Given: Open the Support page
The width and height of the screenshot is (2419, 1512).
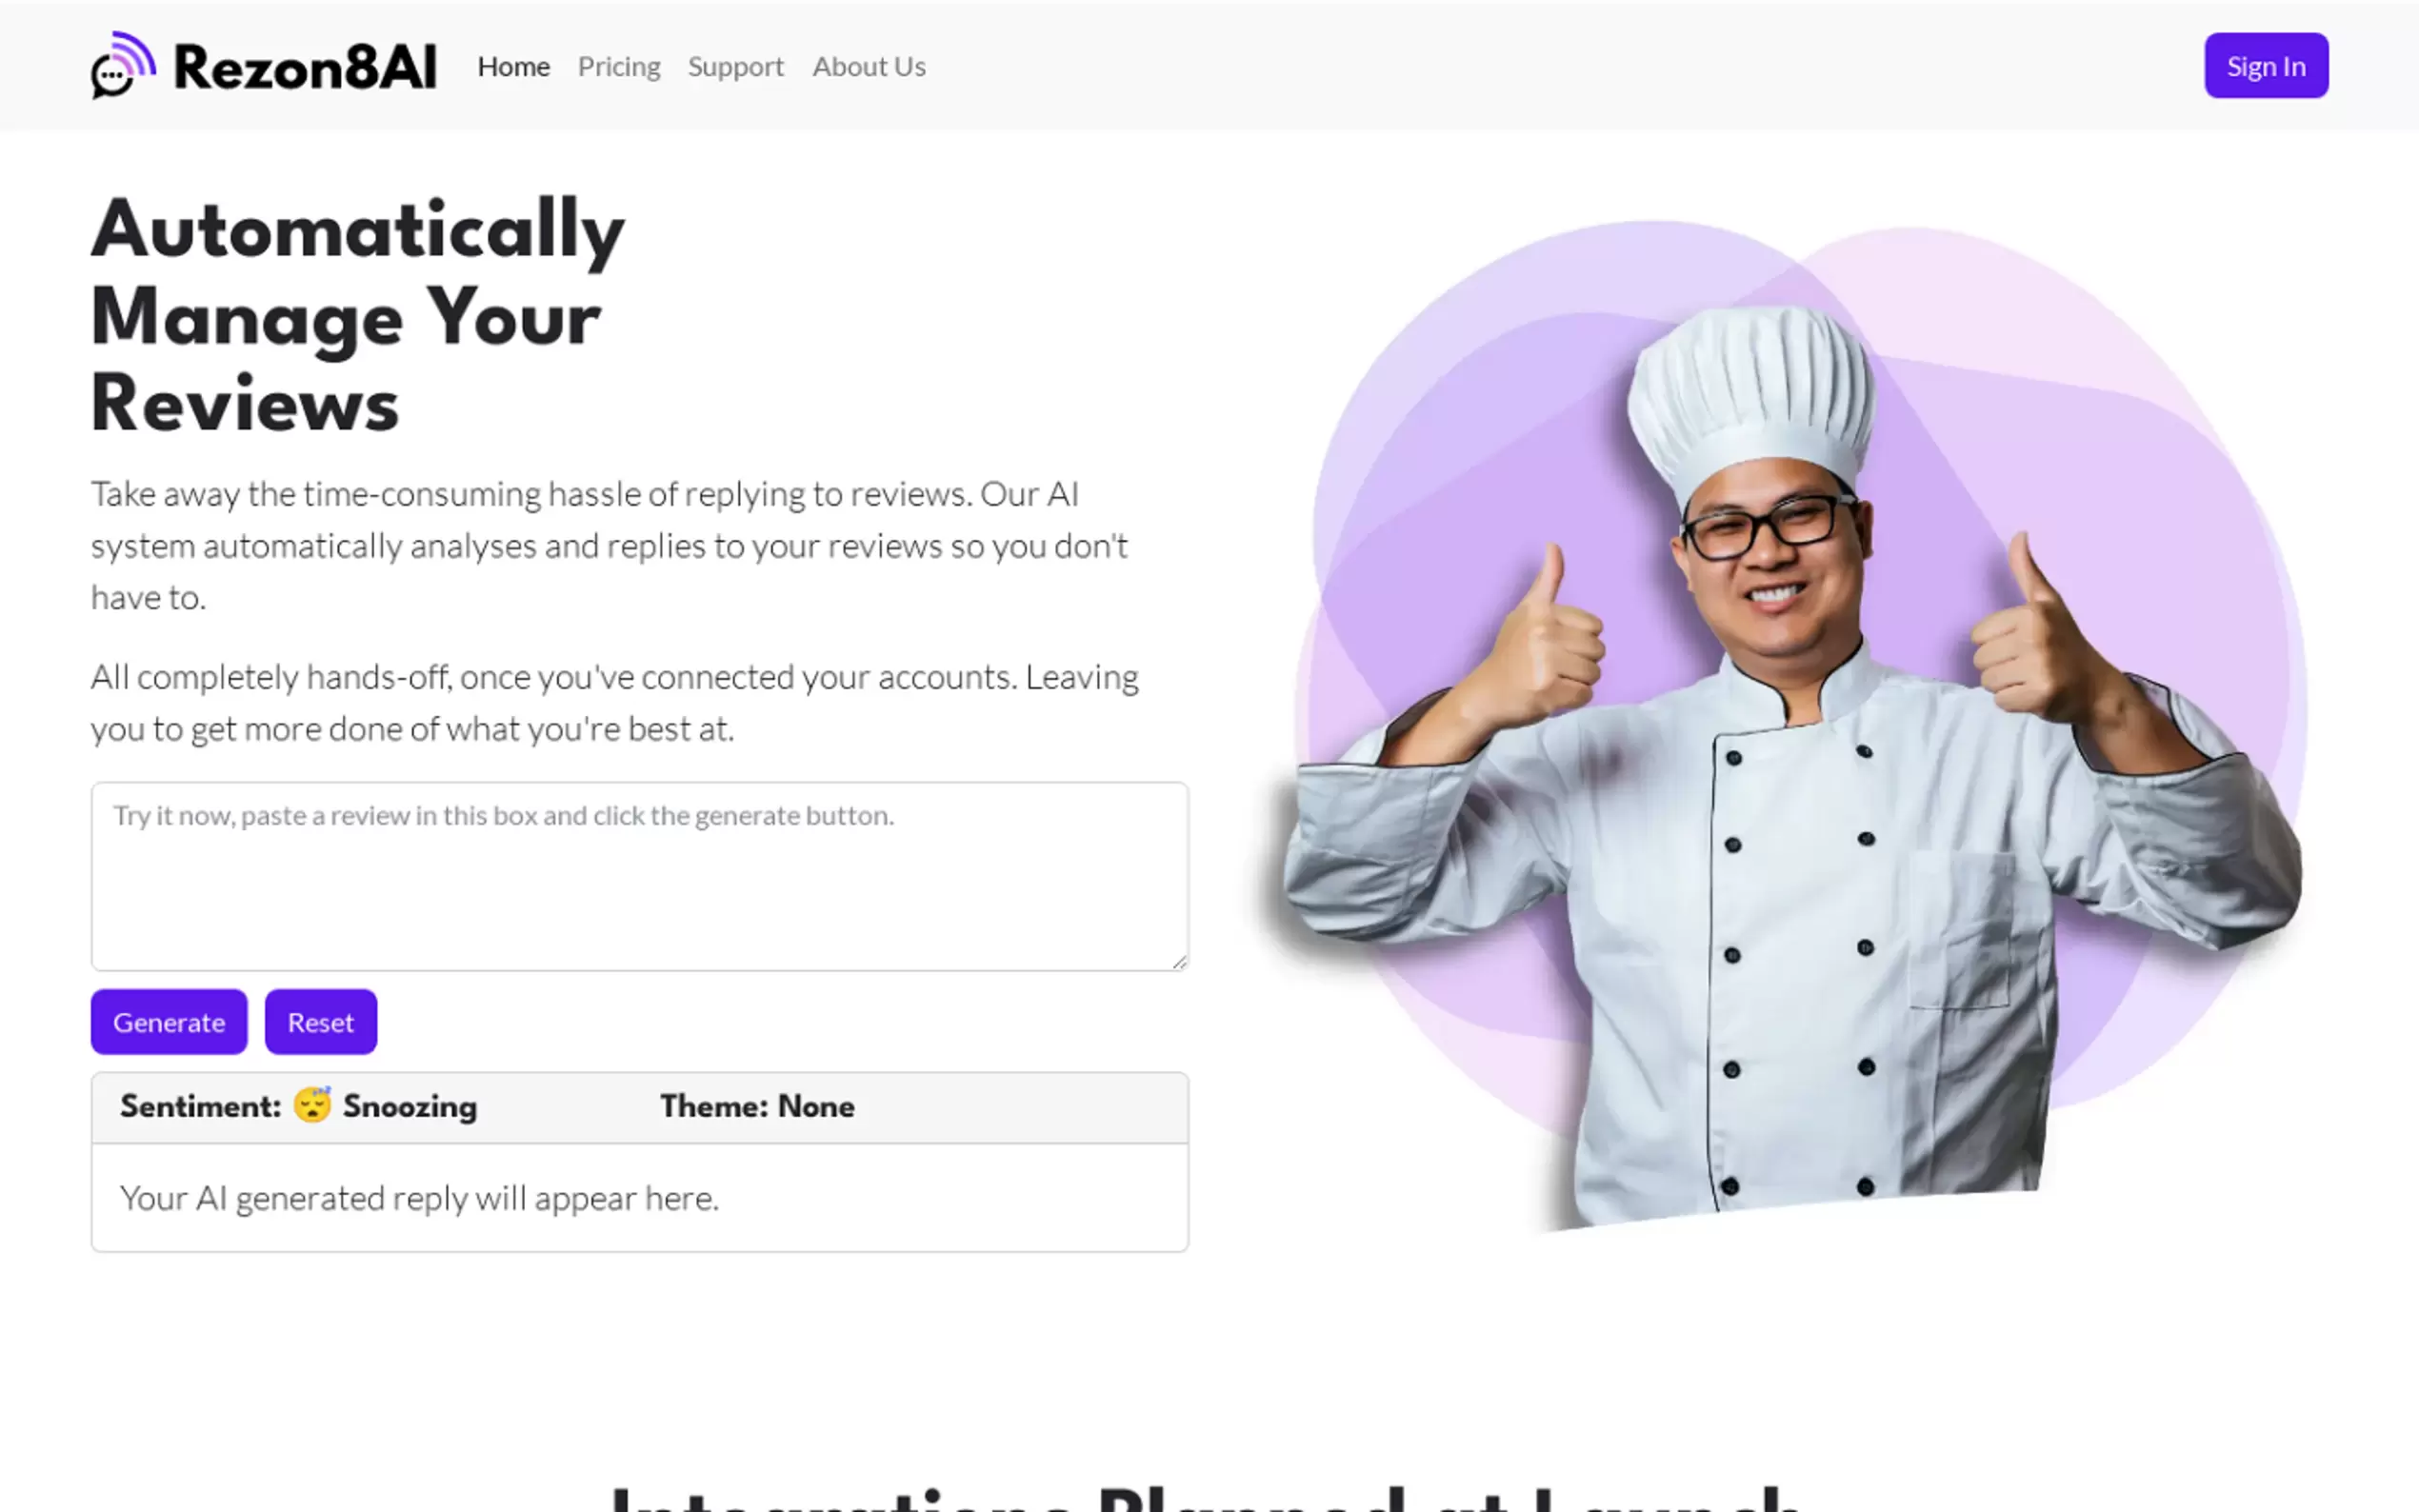Looking at the screenshot, I should tap(735, 66).
